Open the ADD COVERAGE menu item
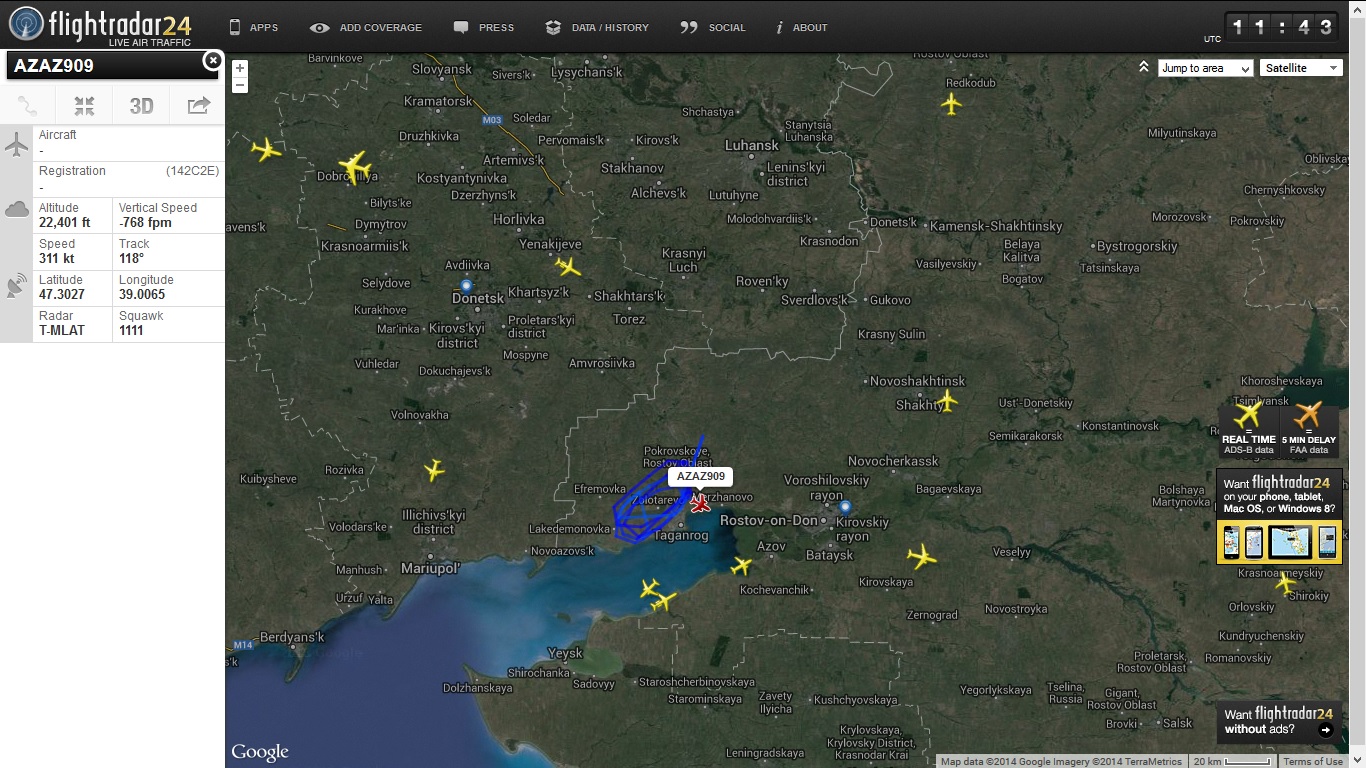This screenshot has width=1366, height=768. [366, 27]
